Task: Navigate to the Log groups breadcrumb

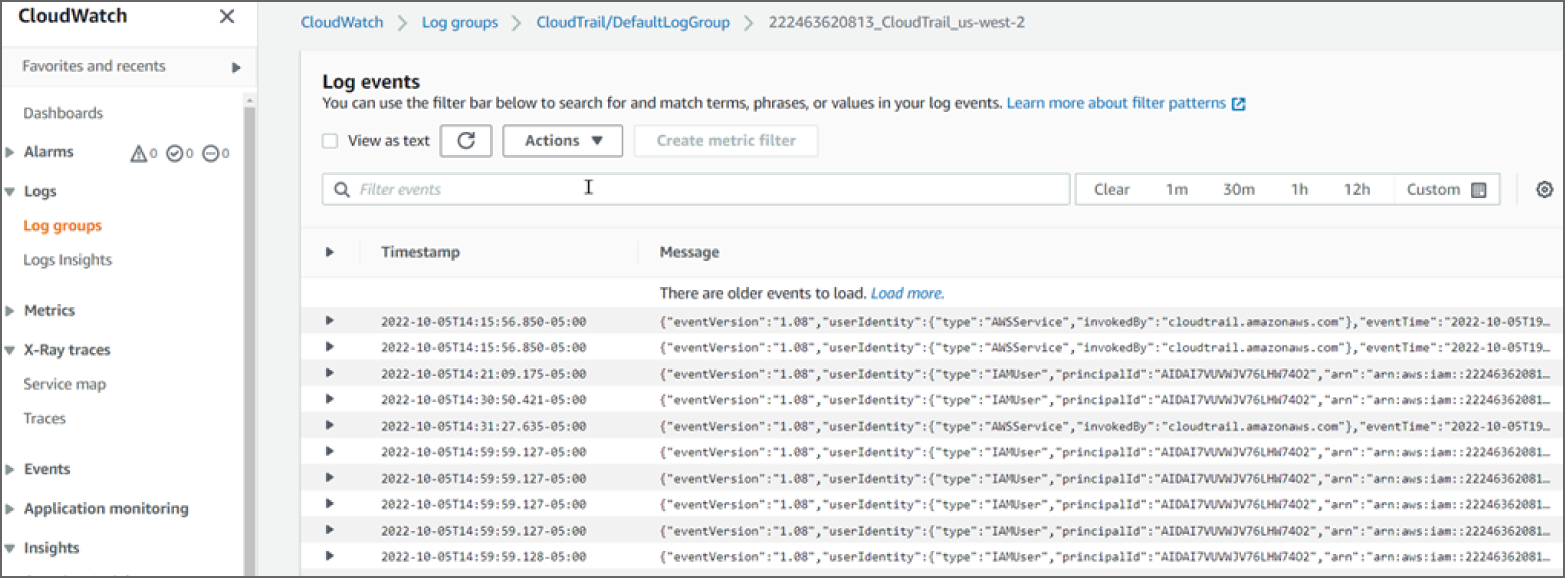Action: pos(460,22)
